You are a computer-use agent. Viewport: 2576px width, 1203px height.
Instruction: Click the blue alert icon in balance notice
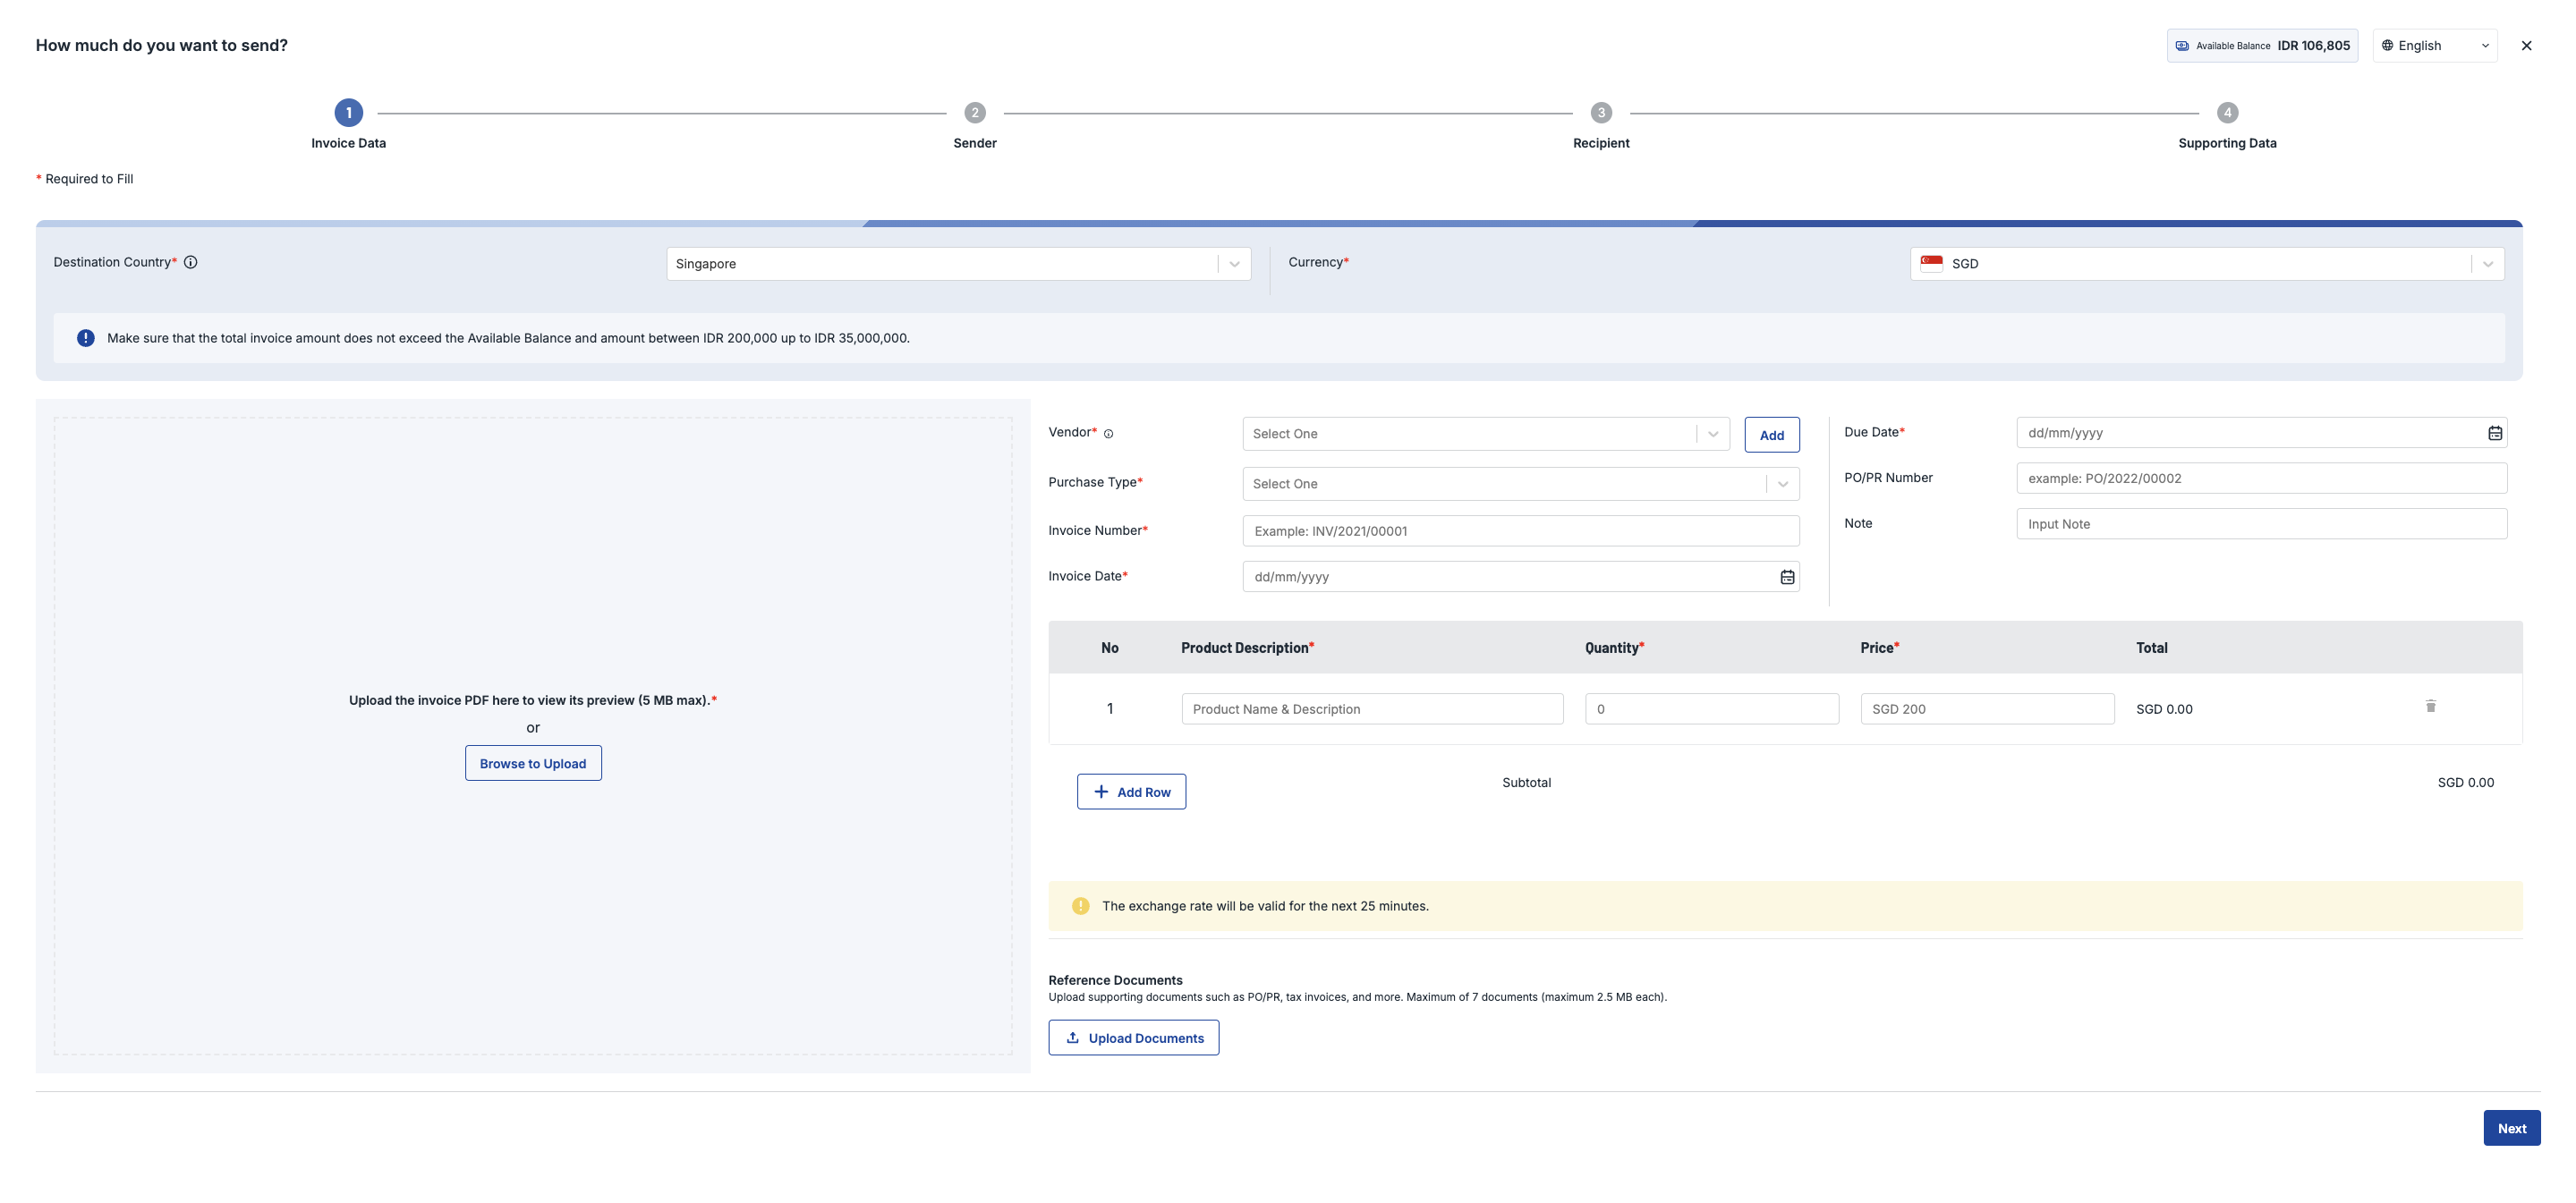tap(86, 338)
